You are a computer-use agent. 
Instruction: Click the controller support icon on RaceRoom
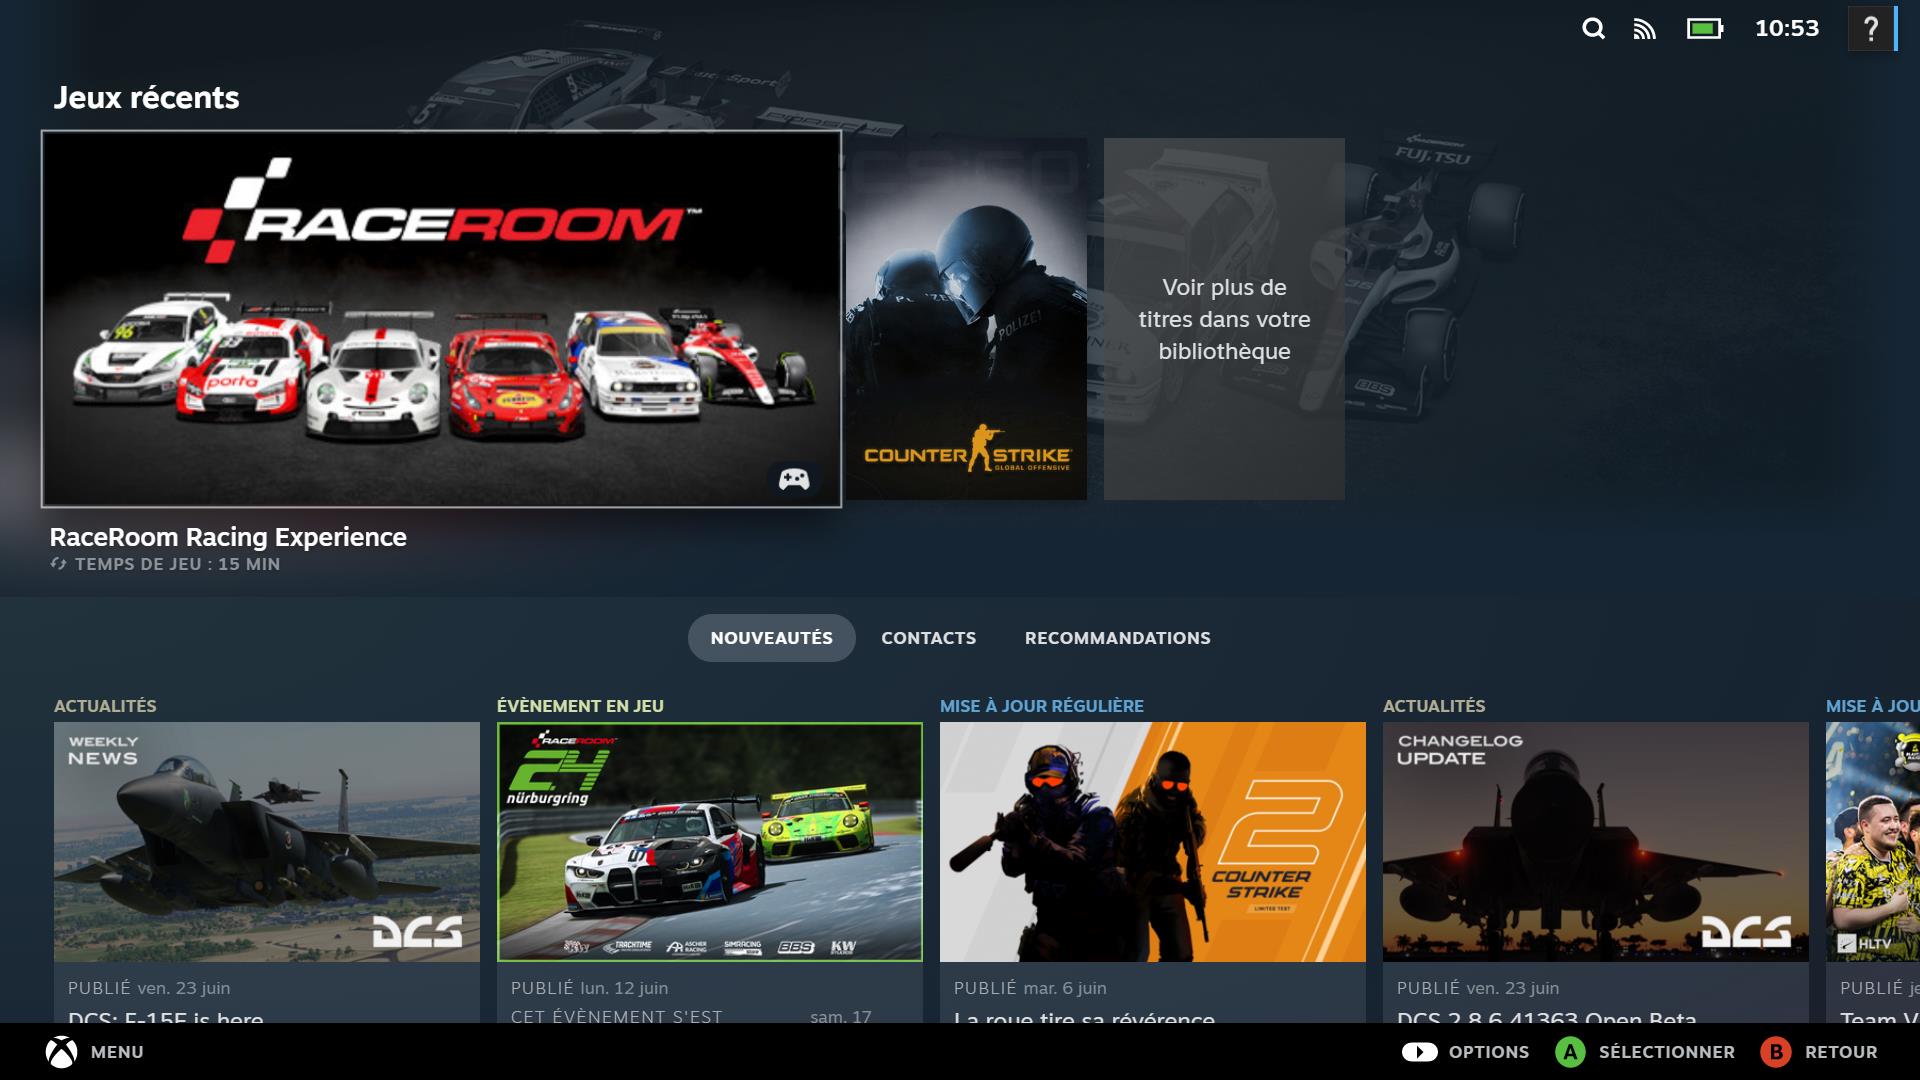(794, 479)
